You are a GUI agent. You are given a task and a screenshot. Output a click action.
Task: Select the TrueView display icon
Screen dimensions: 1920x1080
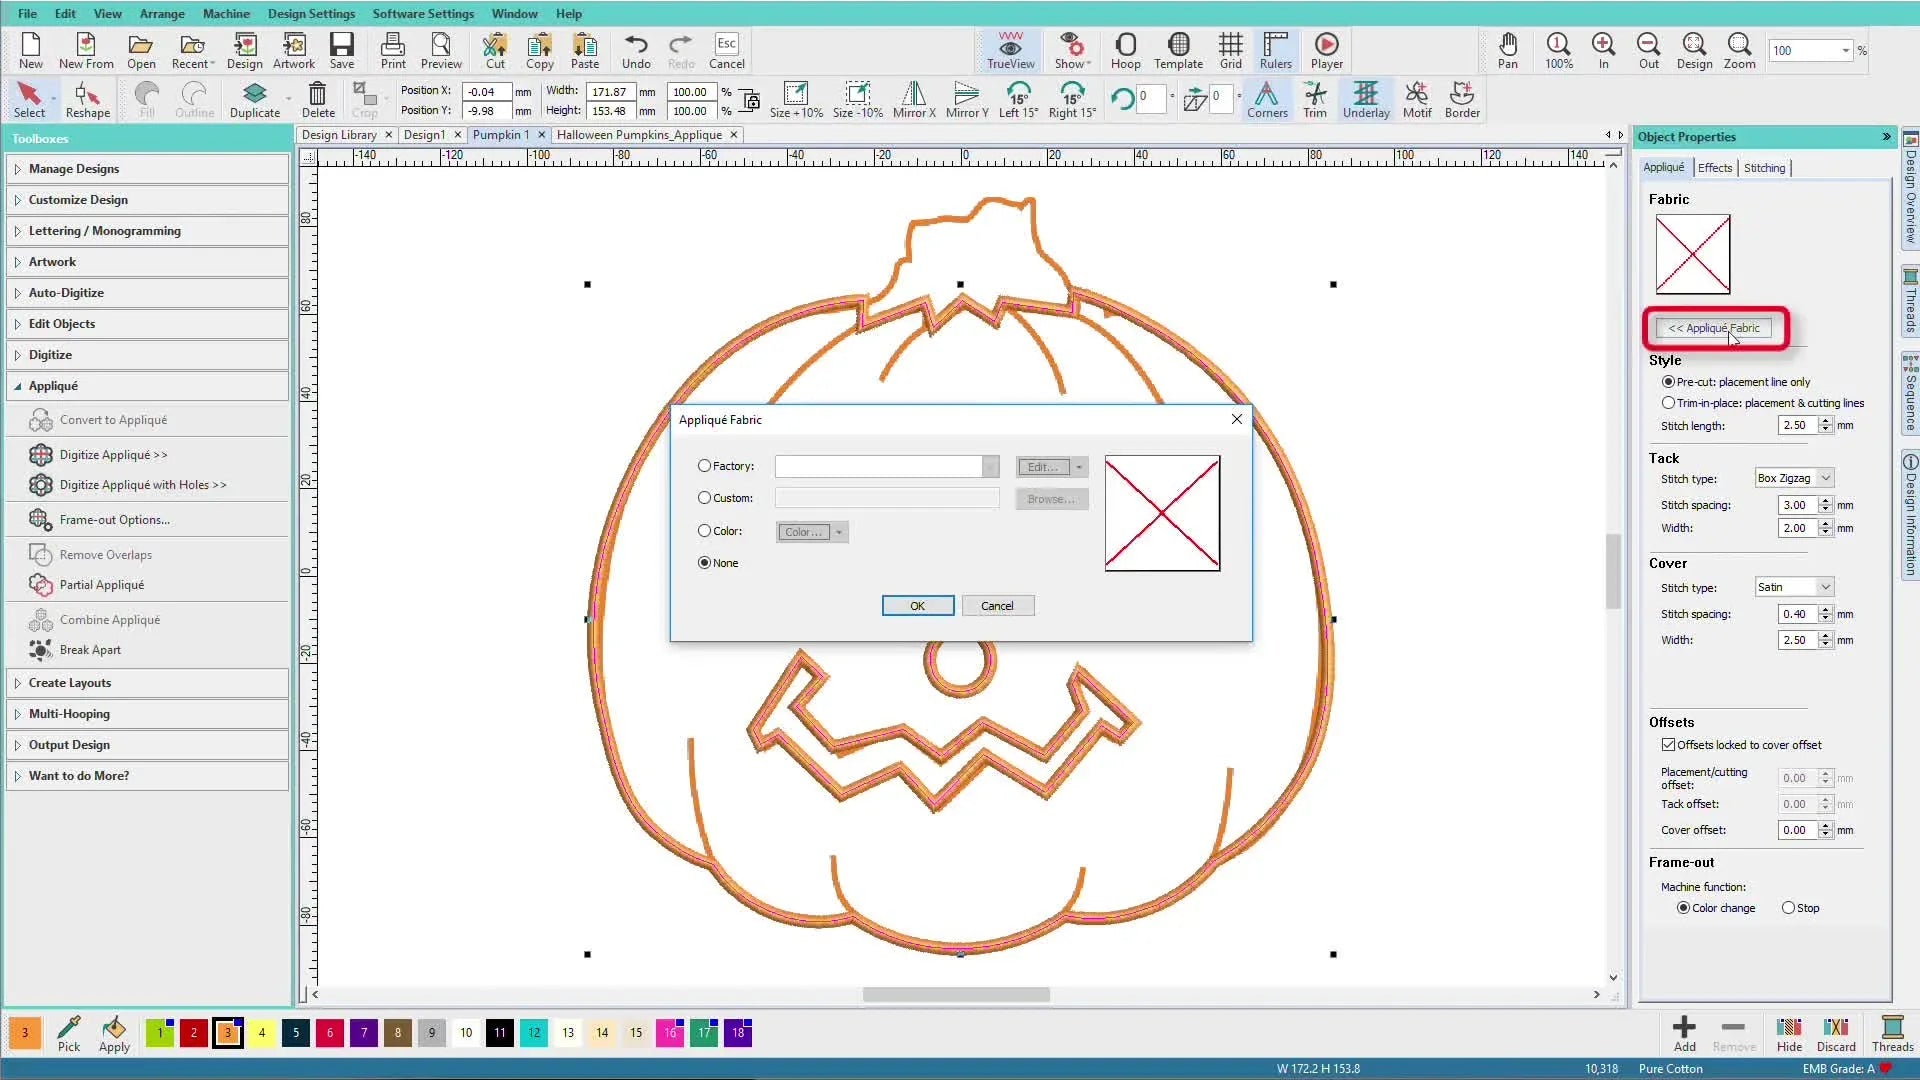pos(1009,50)
